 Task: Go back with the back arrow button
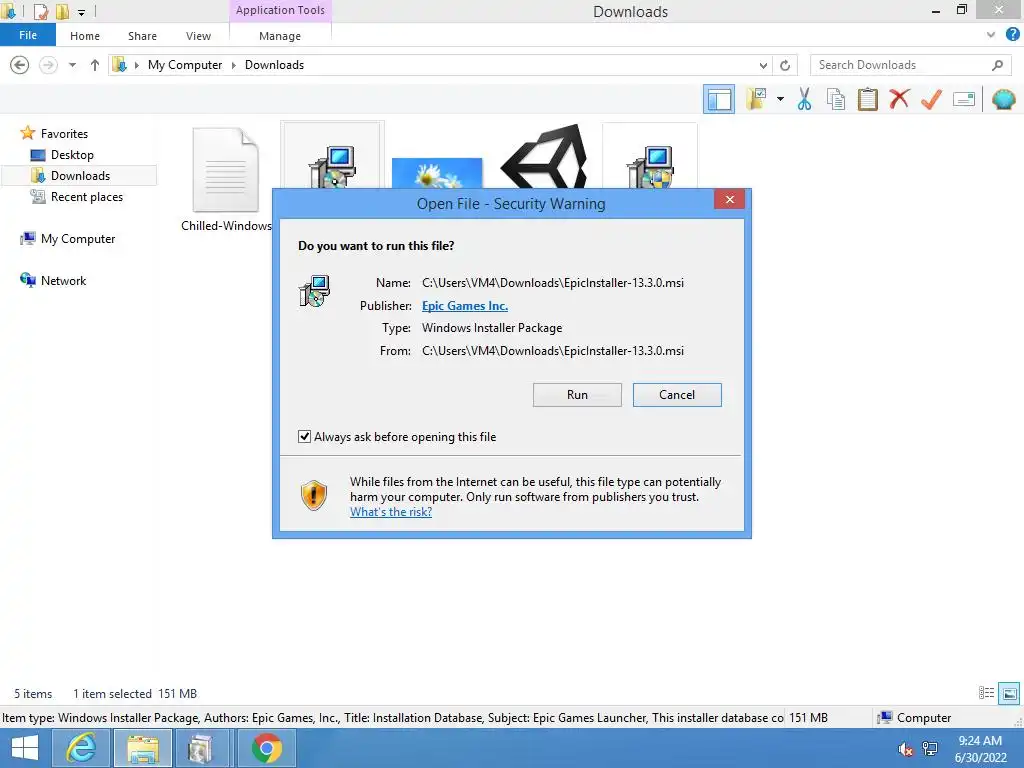(x=20, y=65)
